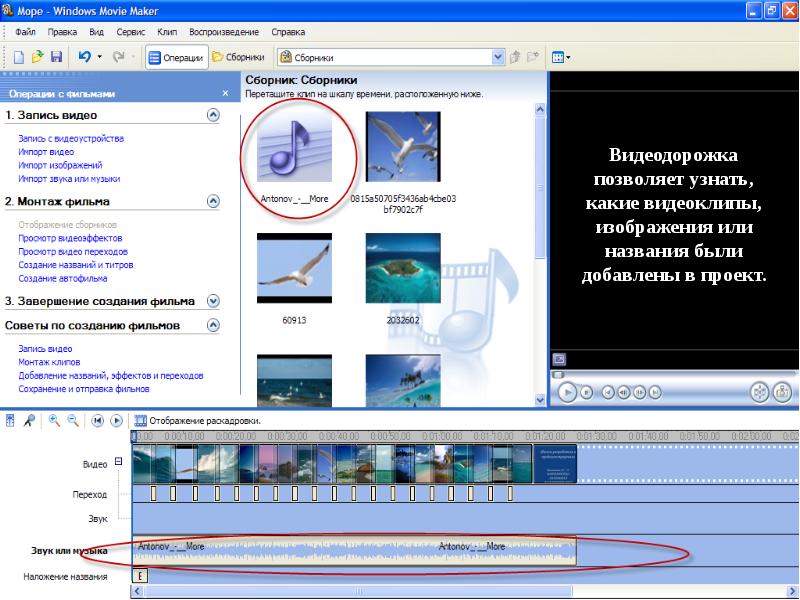Open the Клип menu
Screen dimensions: 800x600
[x=167, y=32]
